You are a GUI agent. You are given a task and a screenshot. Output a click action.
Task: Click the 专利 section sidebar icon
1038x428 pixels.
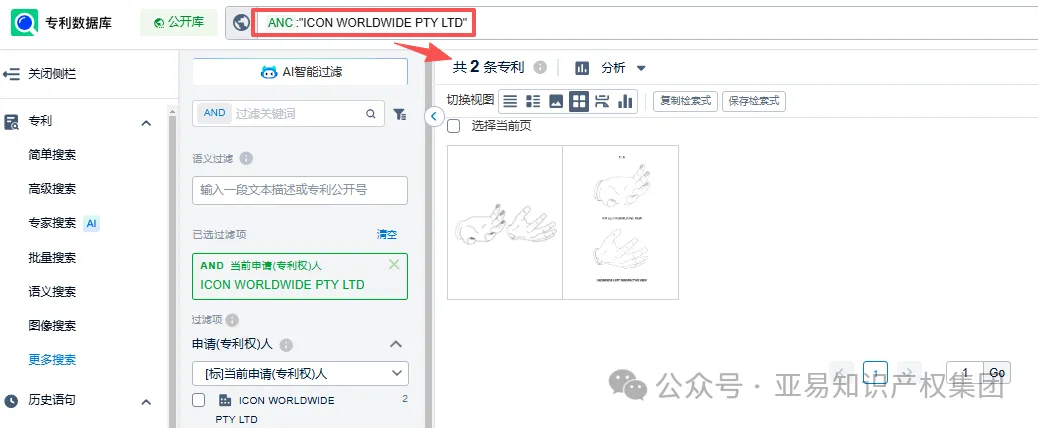click(11, 122)
